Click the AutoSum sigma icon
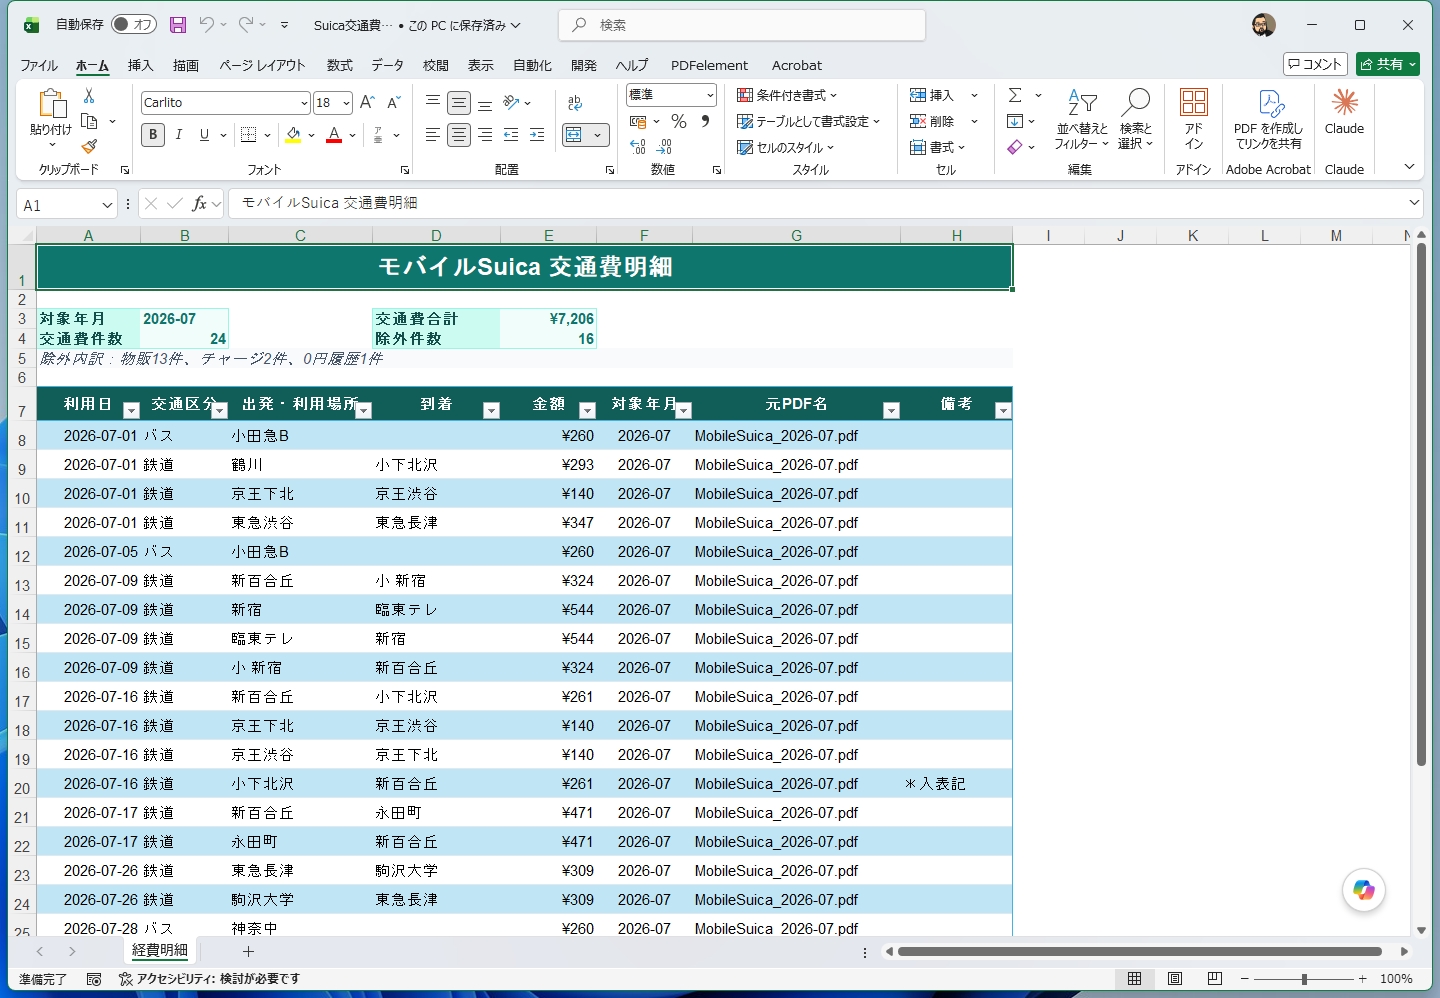Screen dimensions: 1440x998 [x=1015, y=95]
